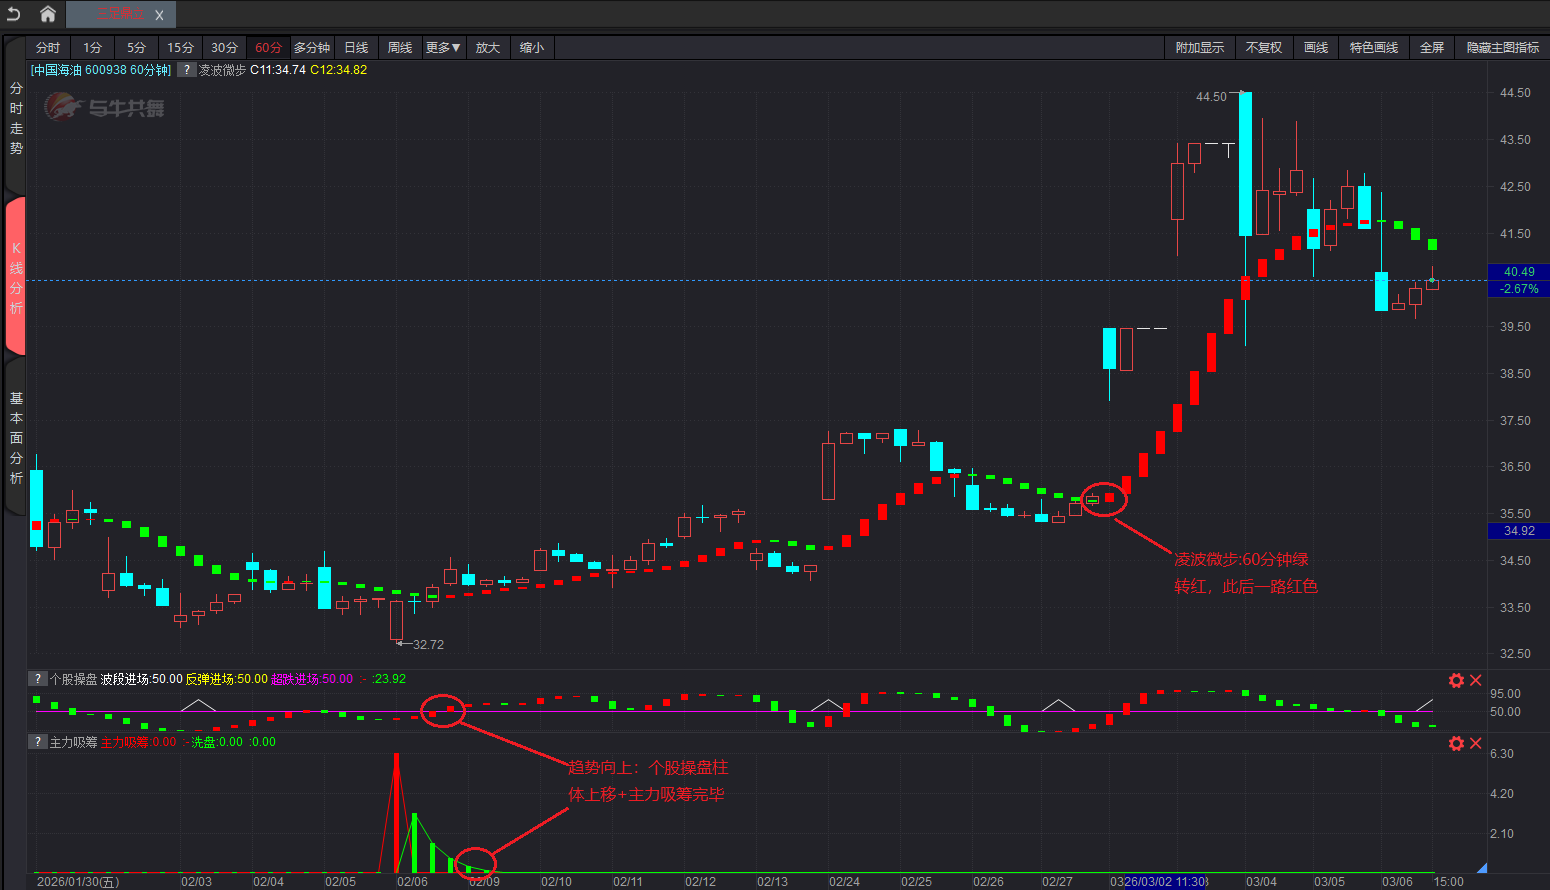
Task: Click the back arrow icon
Action: click(14, 14)
